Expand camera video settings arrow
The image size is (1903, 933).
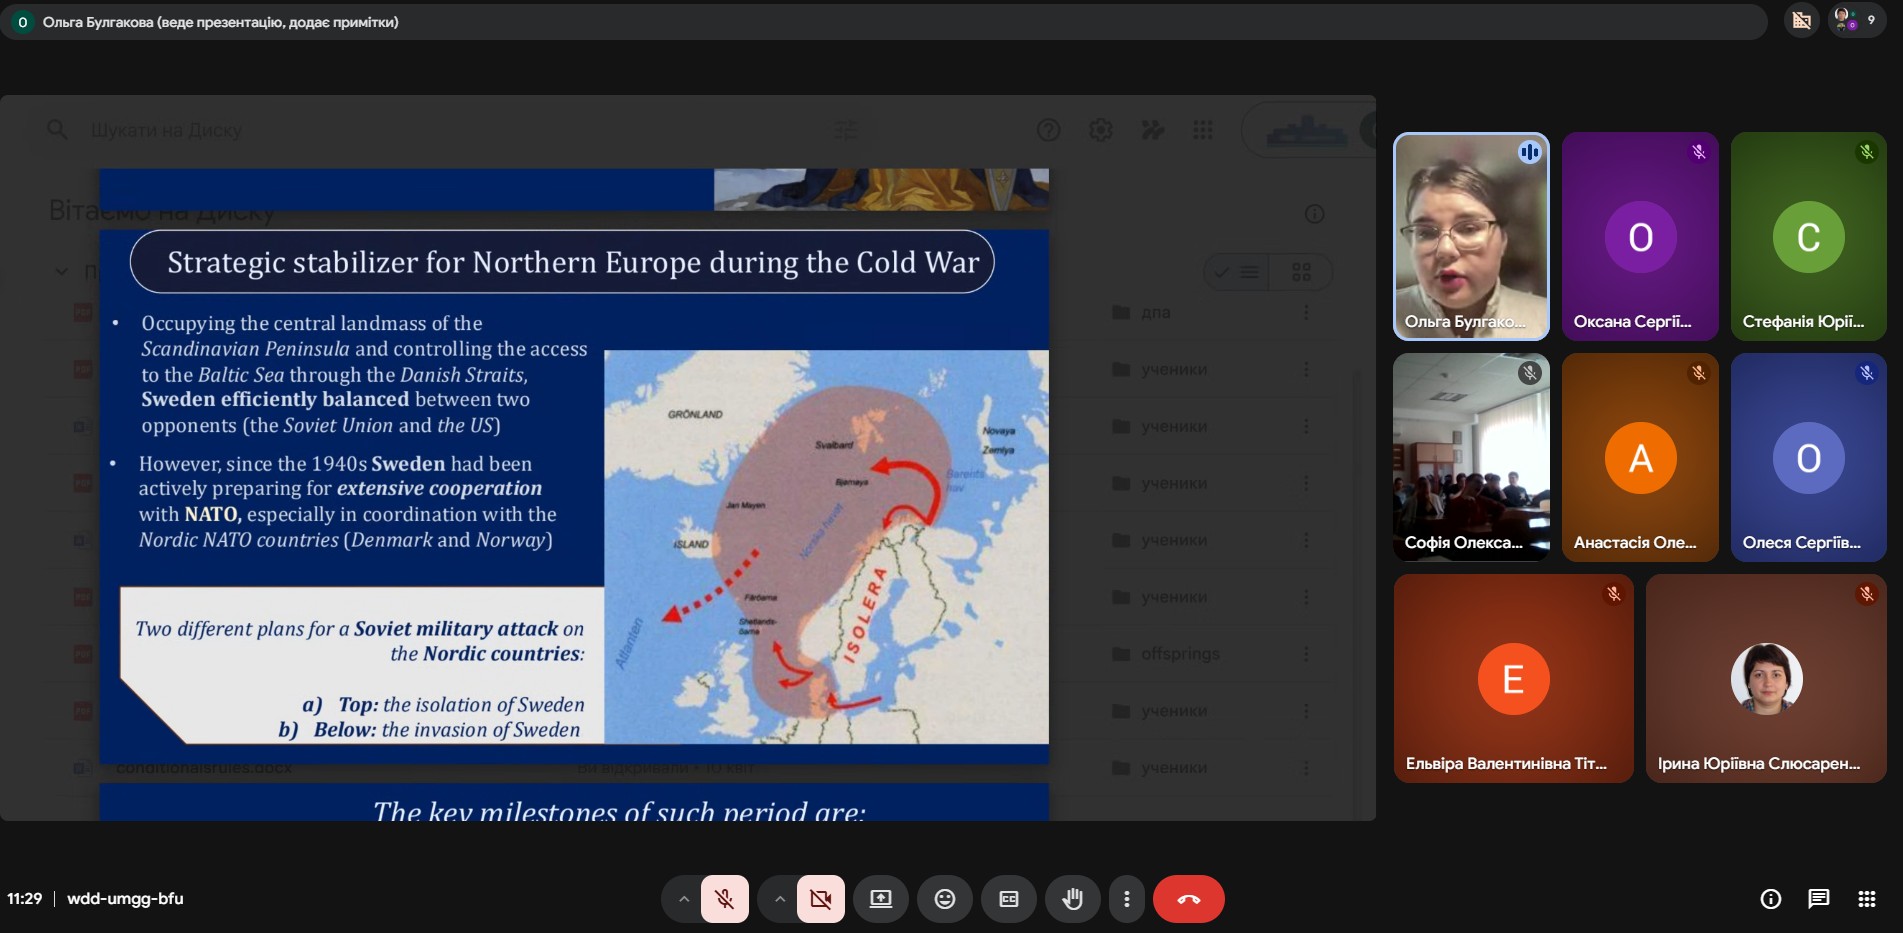pyautogui.click(x=780, y=899)
